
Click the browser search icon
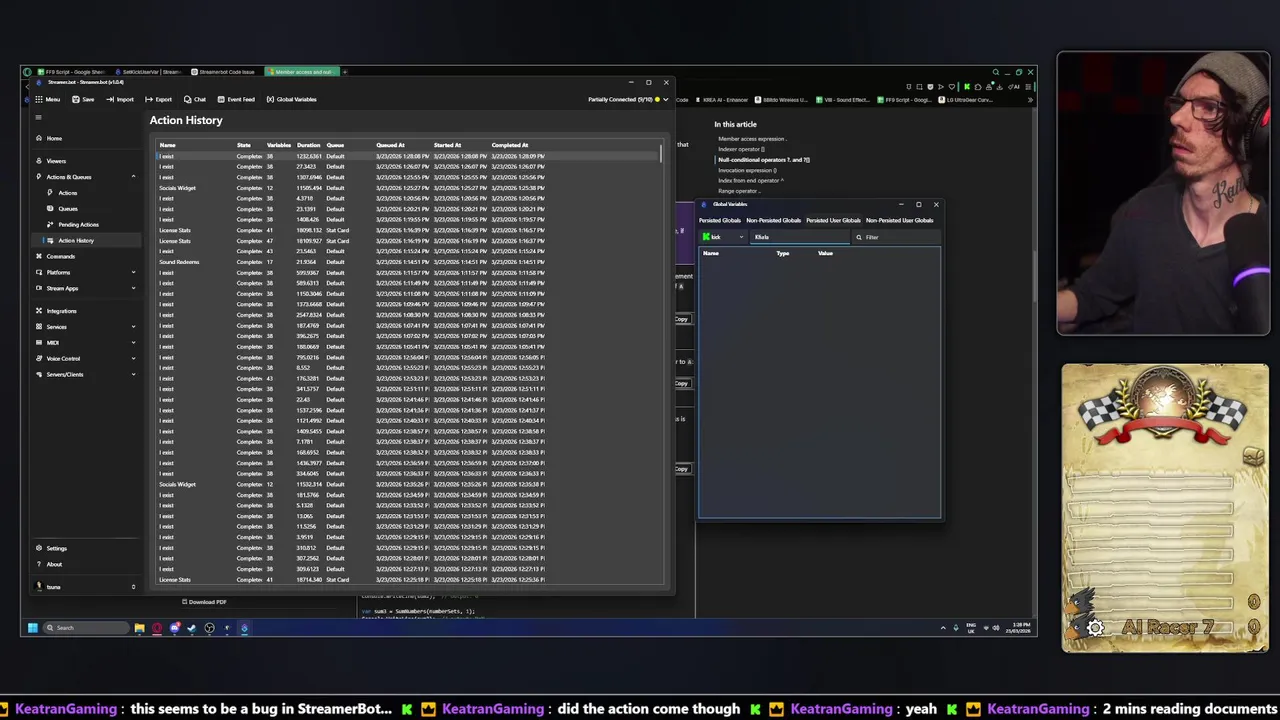996,72
